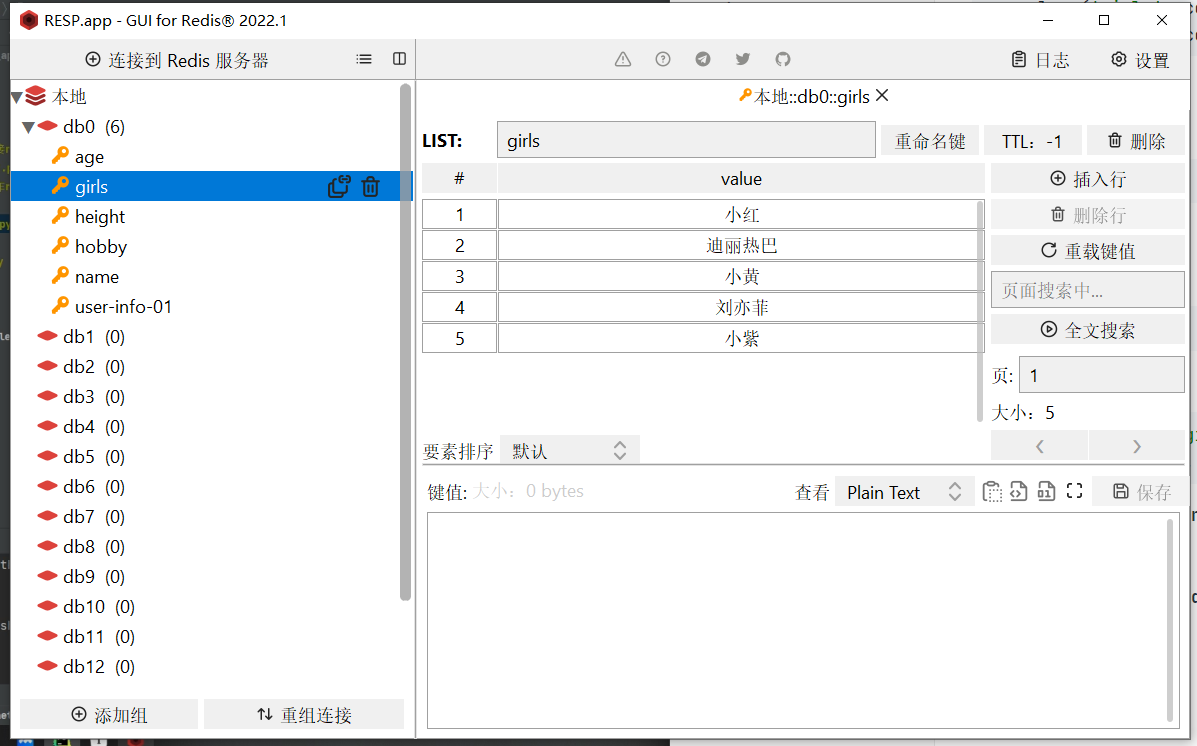
Task: Open 设置 settings
Action: pos(1140,60)
